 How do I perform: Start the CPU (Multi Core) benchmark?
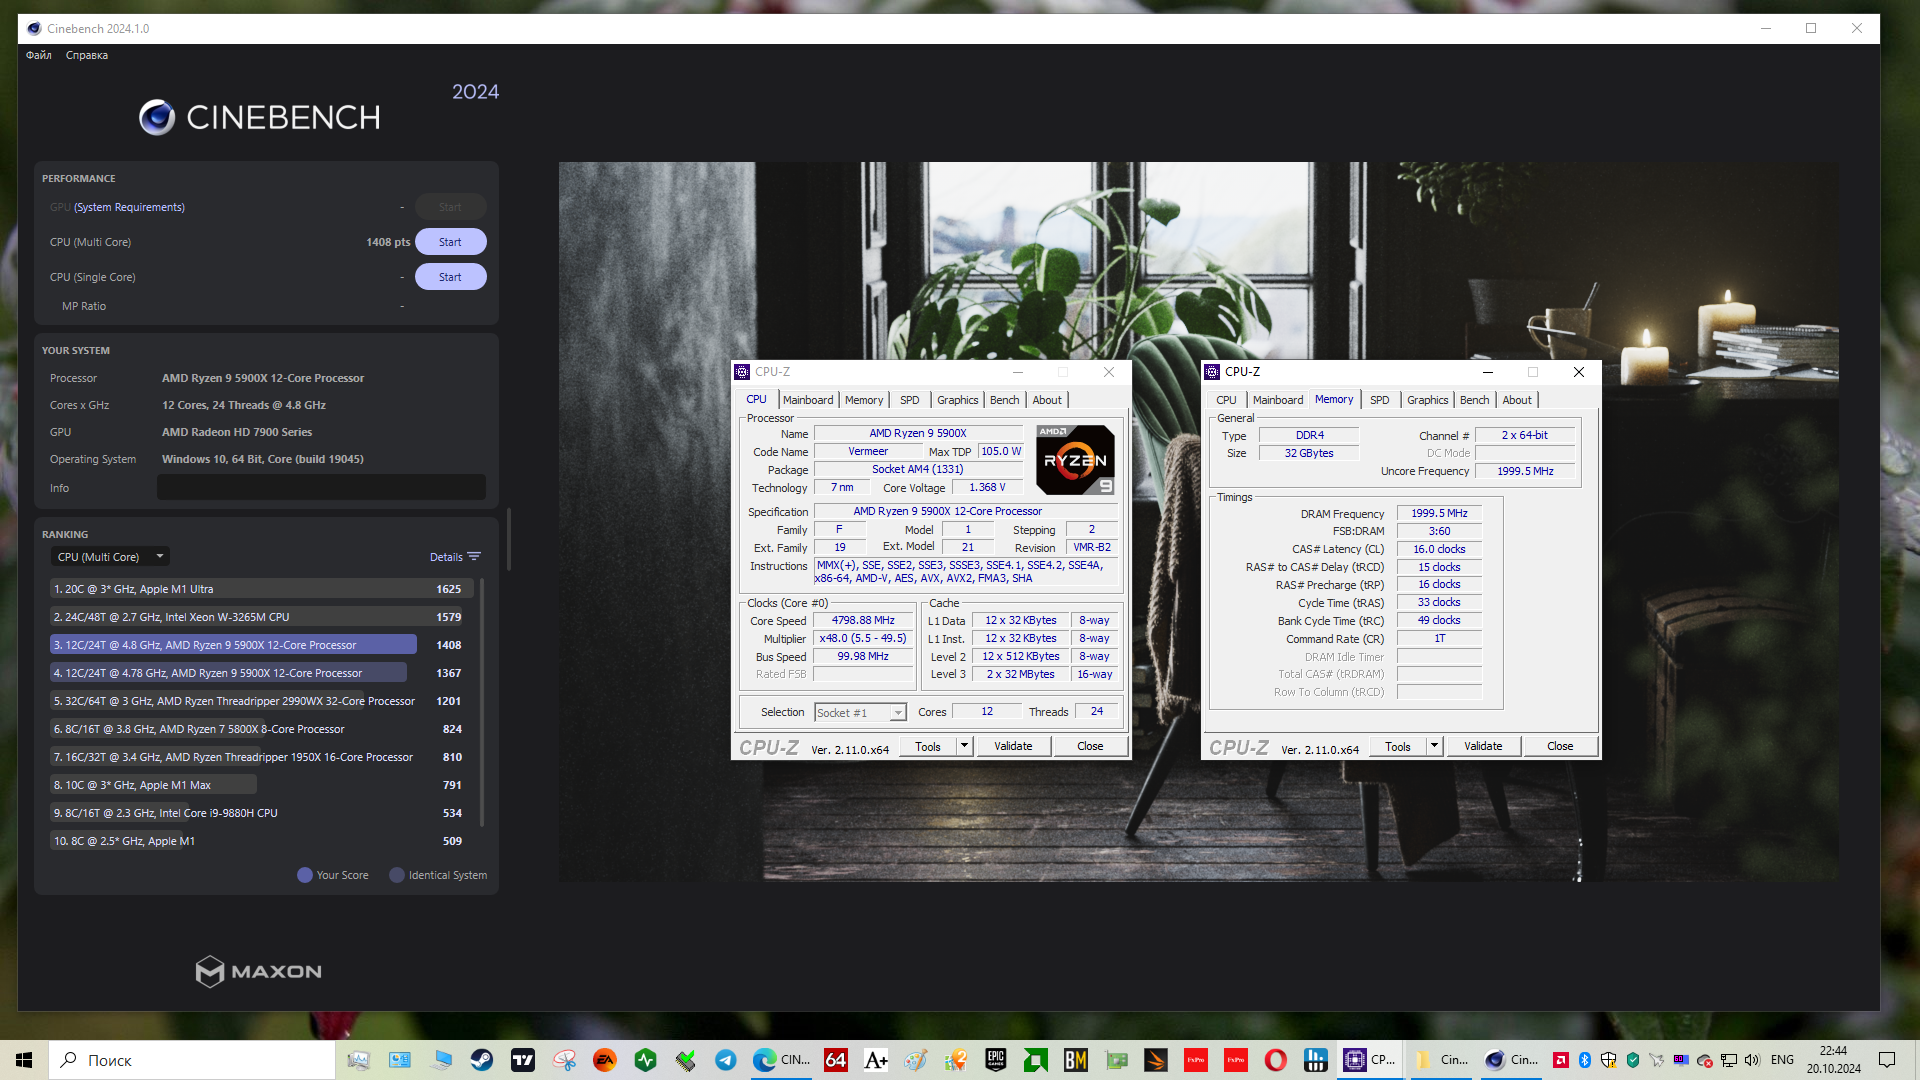click(451, 242)
